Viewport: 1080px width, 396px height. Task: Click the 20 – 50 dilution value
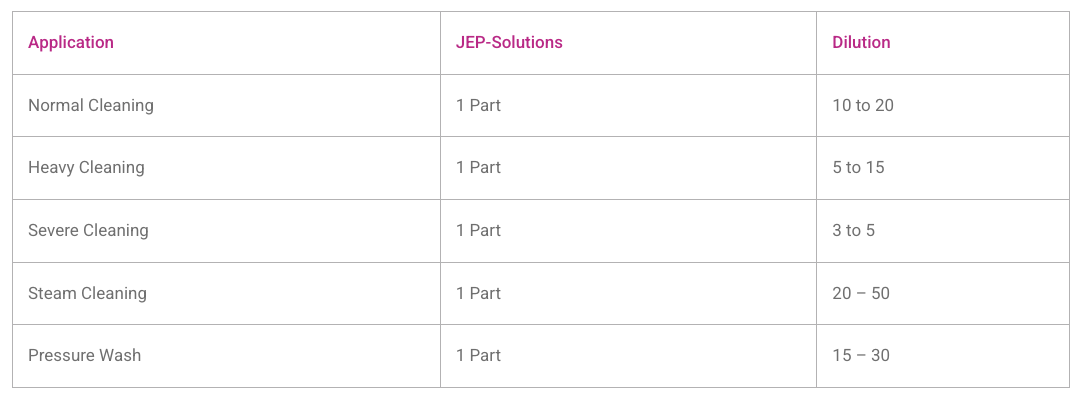[861, 293]
